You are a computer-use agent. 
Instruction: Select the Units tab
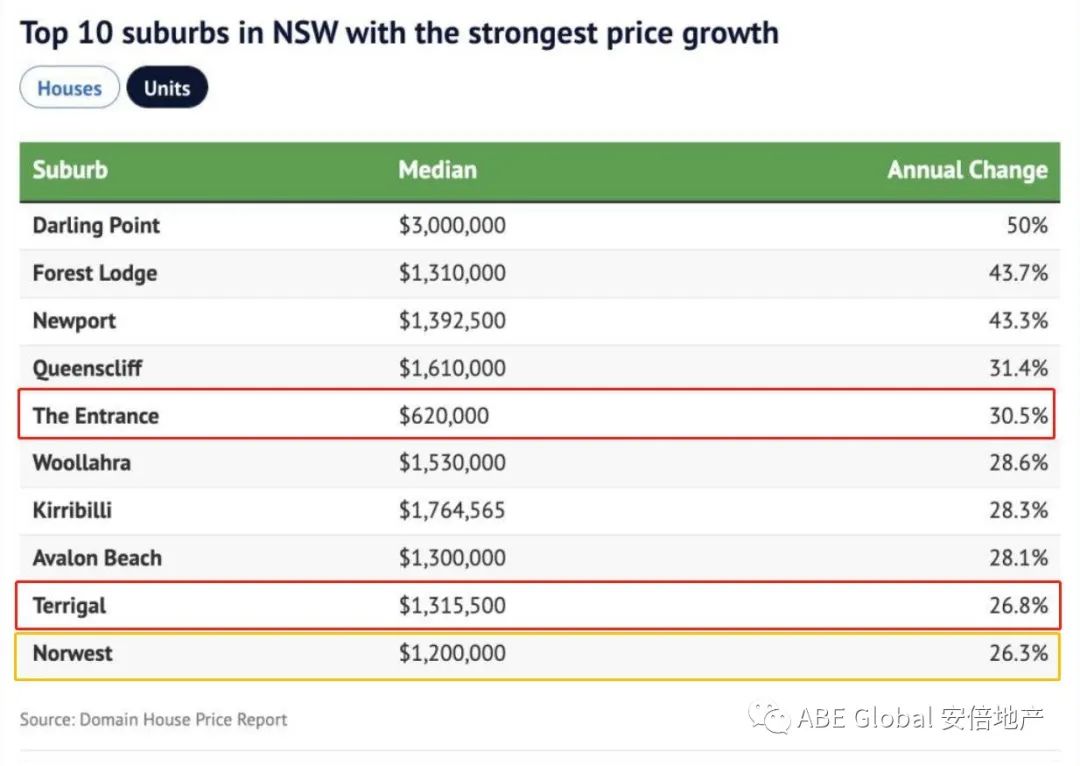[166, 88]
